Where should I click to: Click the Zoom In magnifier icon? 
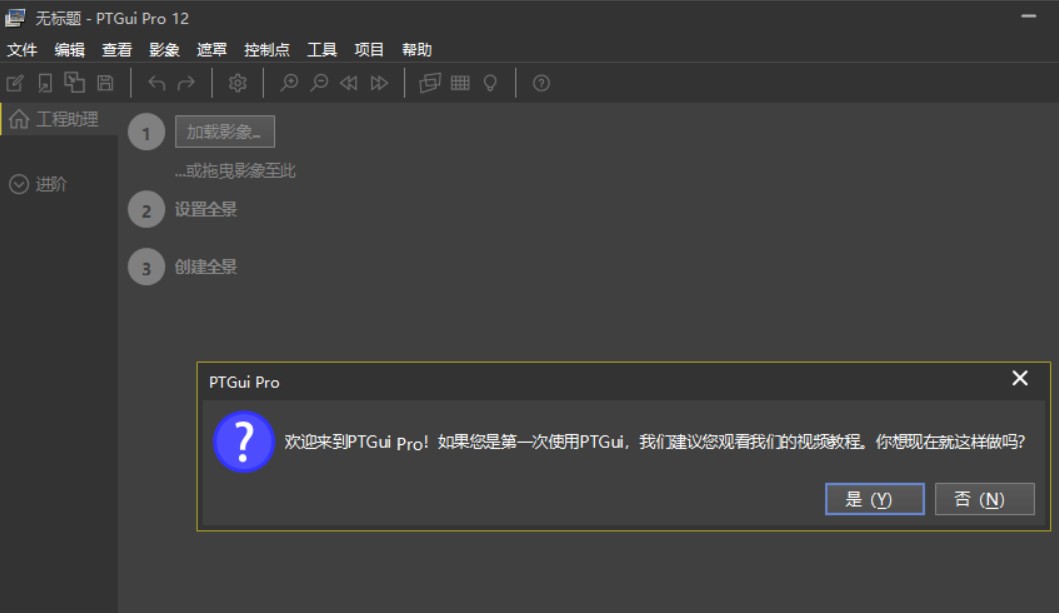(289, 83)
